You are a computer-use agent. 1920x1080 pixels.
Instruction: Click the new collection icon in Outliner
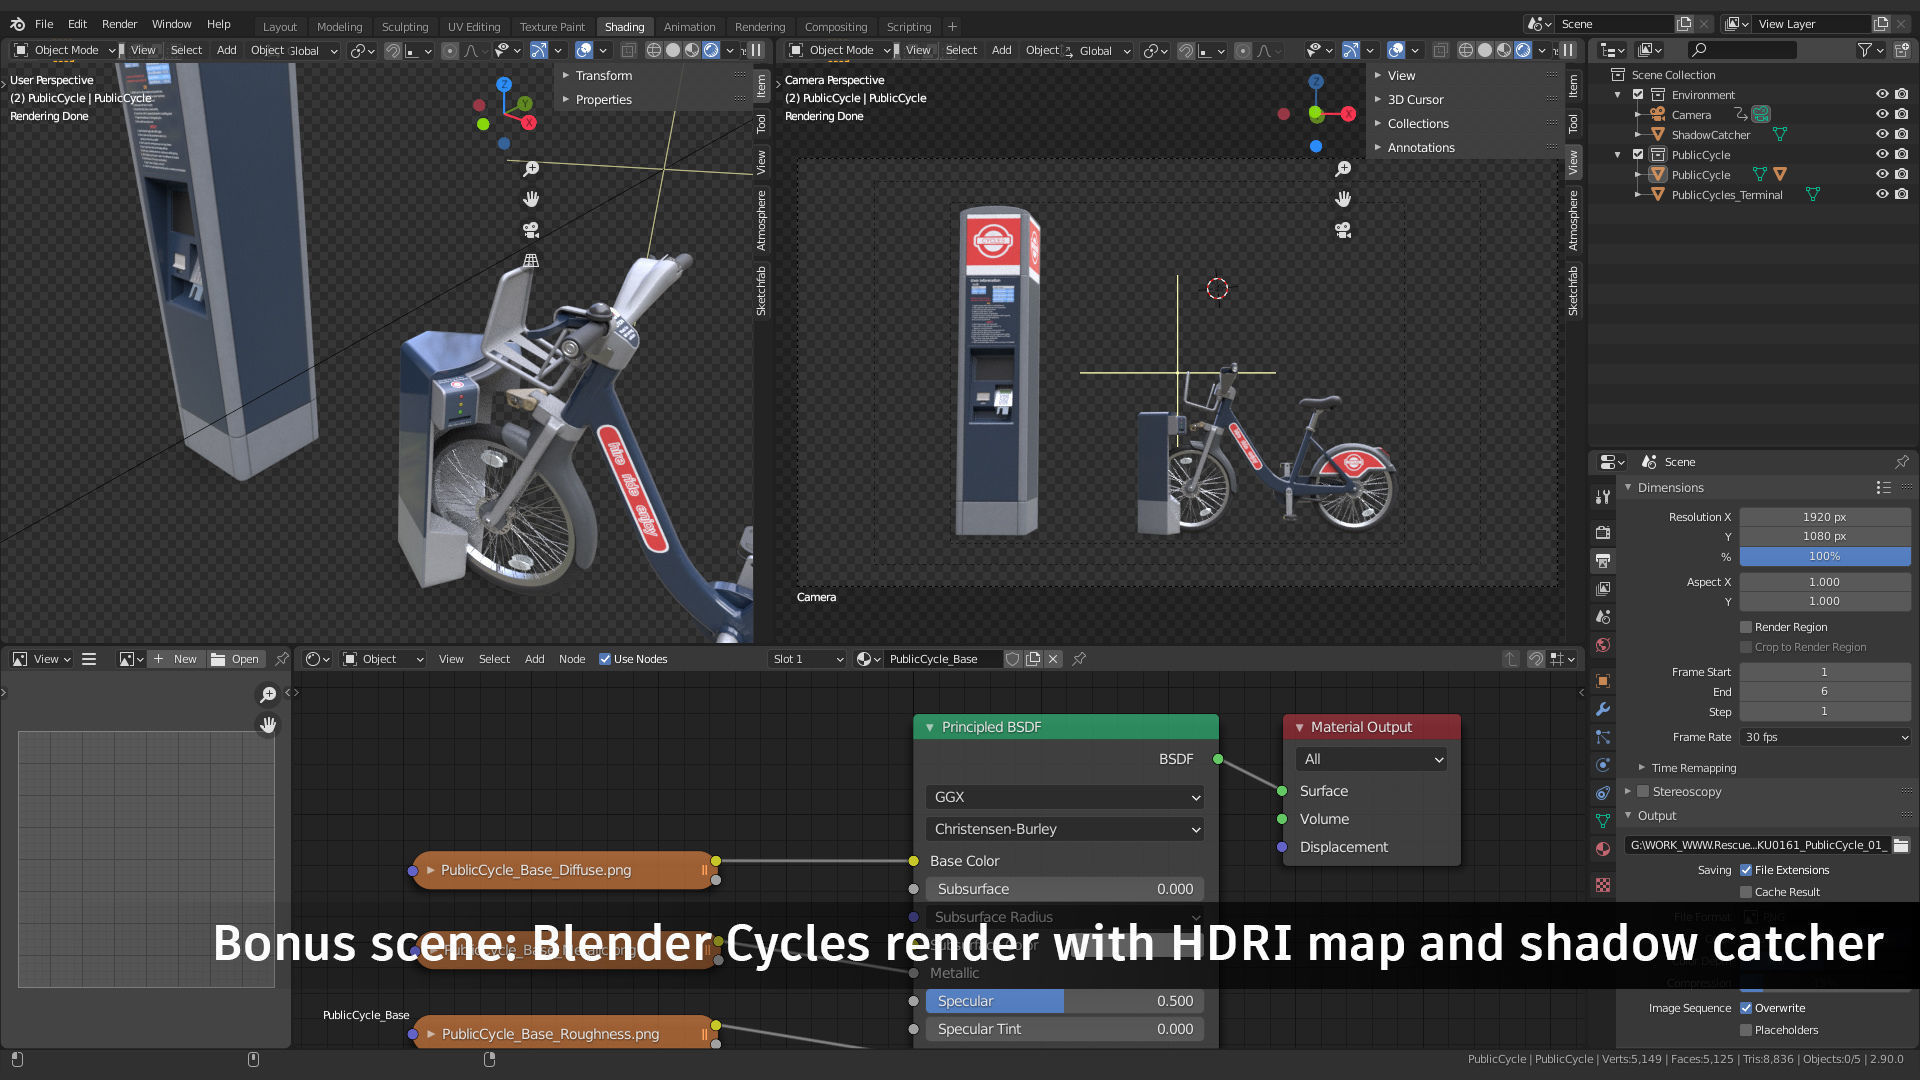pyautogui.click(x=1901, y=49)
